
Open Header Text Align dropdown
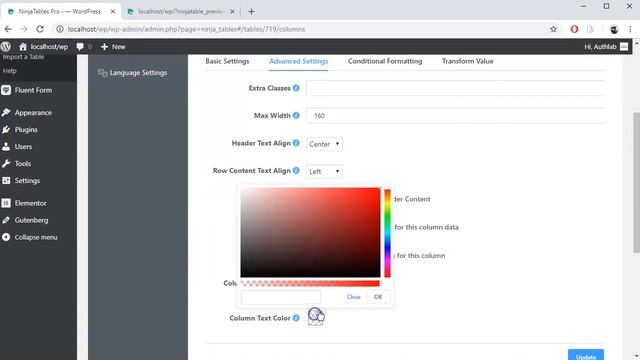(x=324, y=144)
